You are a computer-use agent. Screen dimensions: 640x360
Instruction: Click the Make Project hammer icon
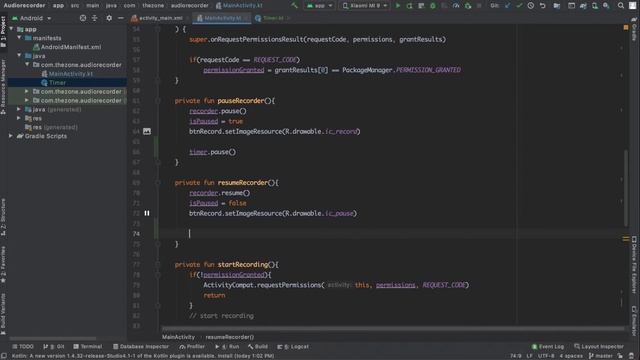[x=294, y=6]
